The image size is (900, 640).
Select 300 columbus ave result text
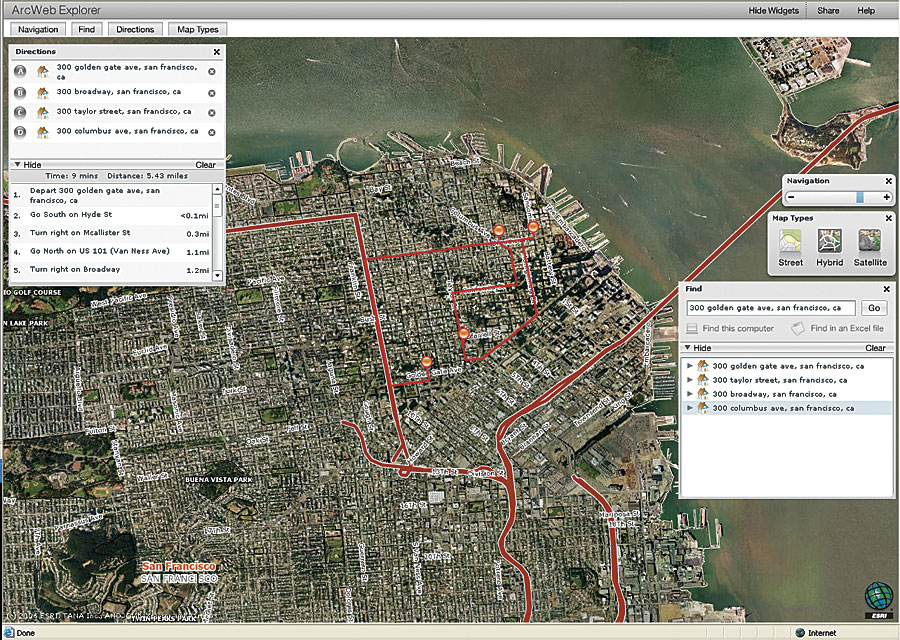pos(783,408)
